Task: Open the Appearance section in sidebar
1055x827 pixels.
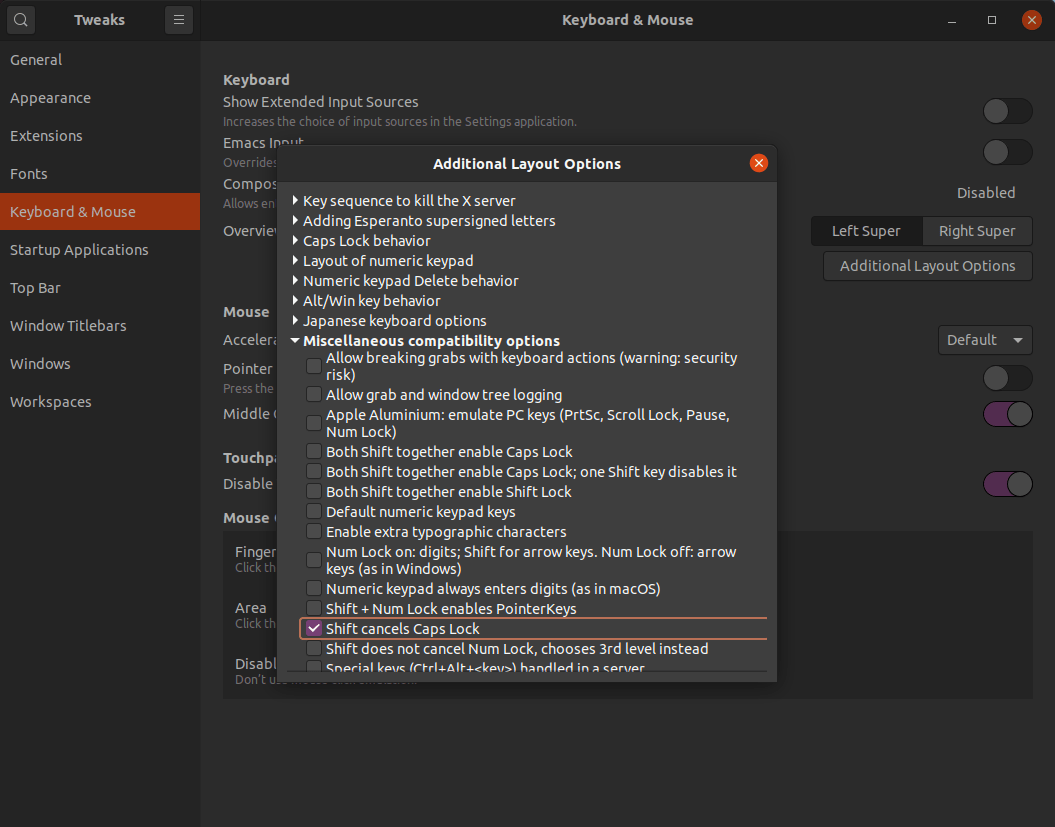Action: tap(50, 98)
